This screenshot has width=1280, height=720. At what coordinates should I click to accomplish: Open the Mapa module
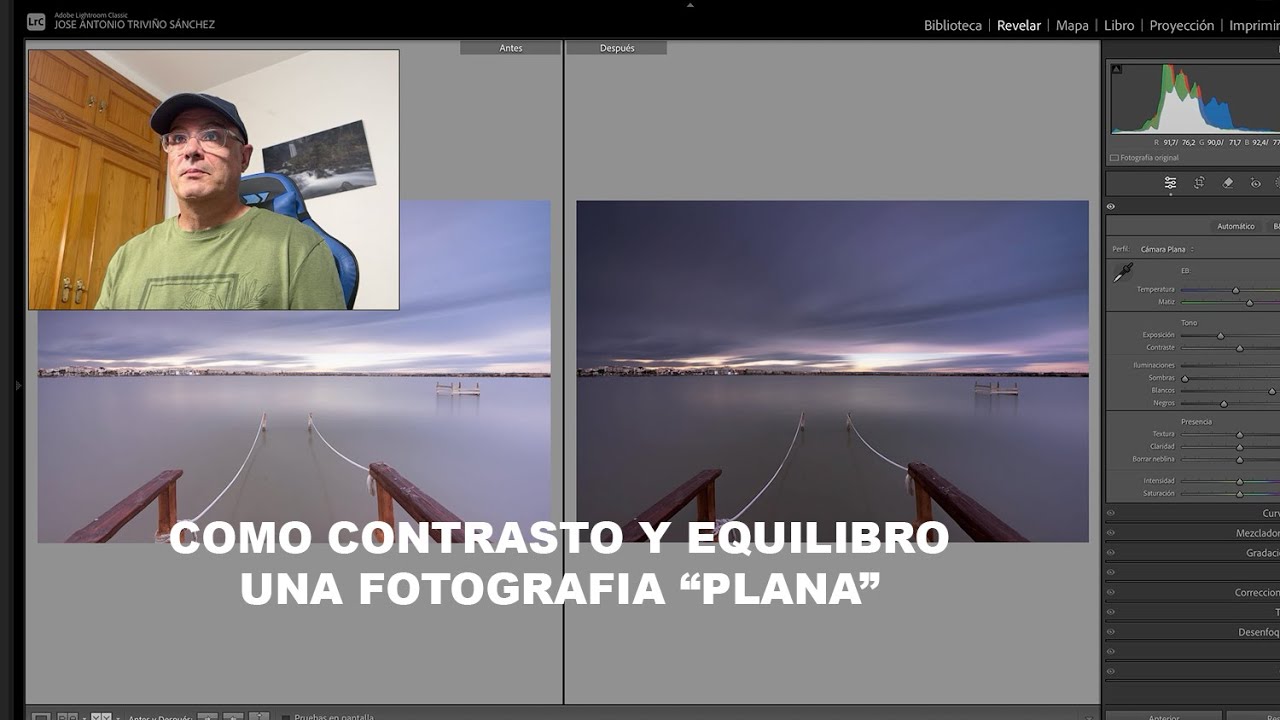tap(1072, 25)
